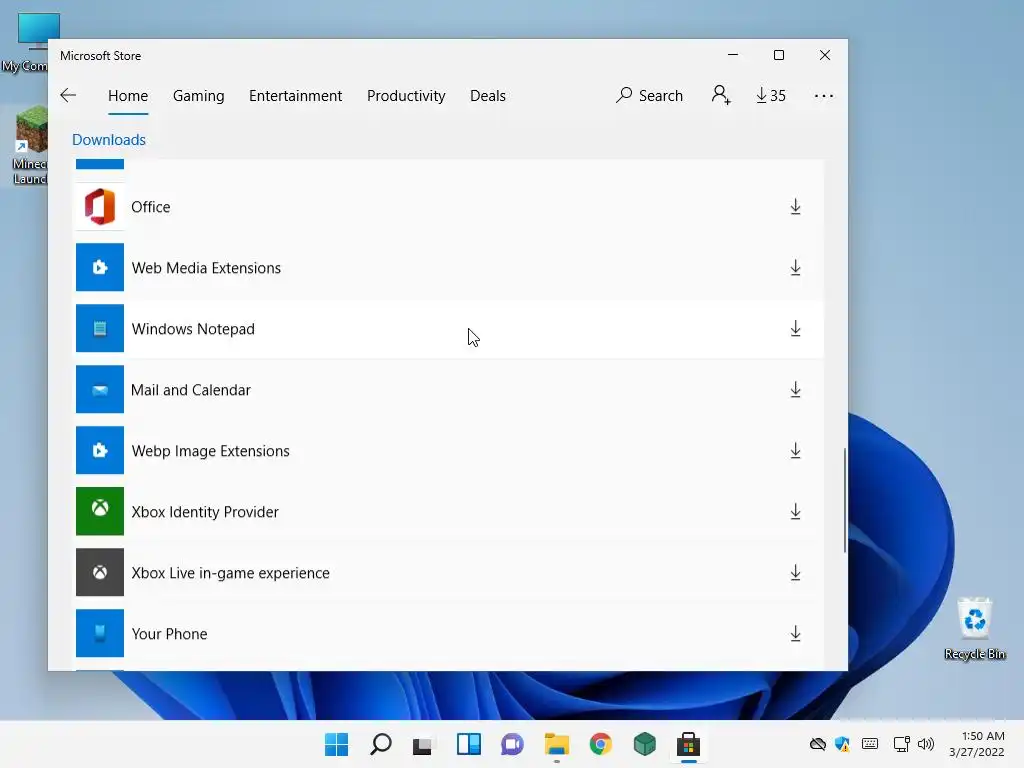The image size is (1024, 768).
Task: Maximize the Microsoft Store window
Action: (778, 56)
